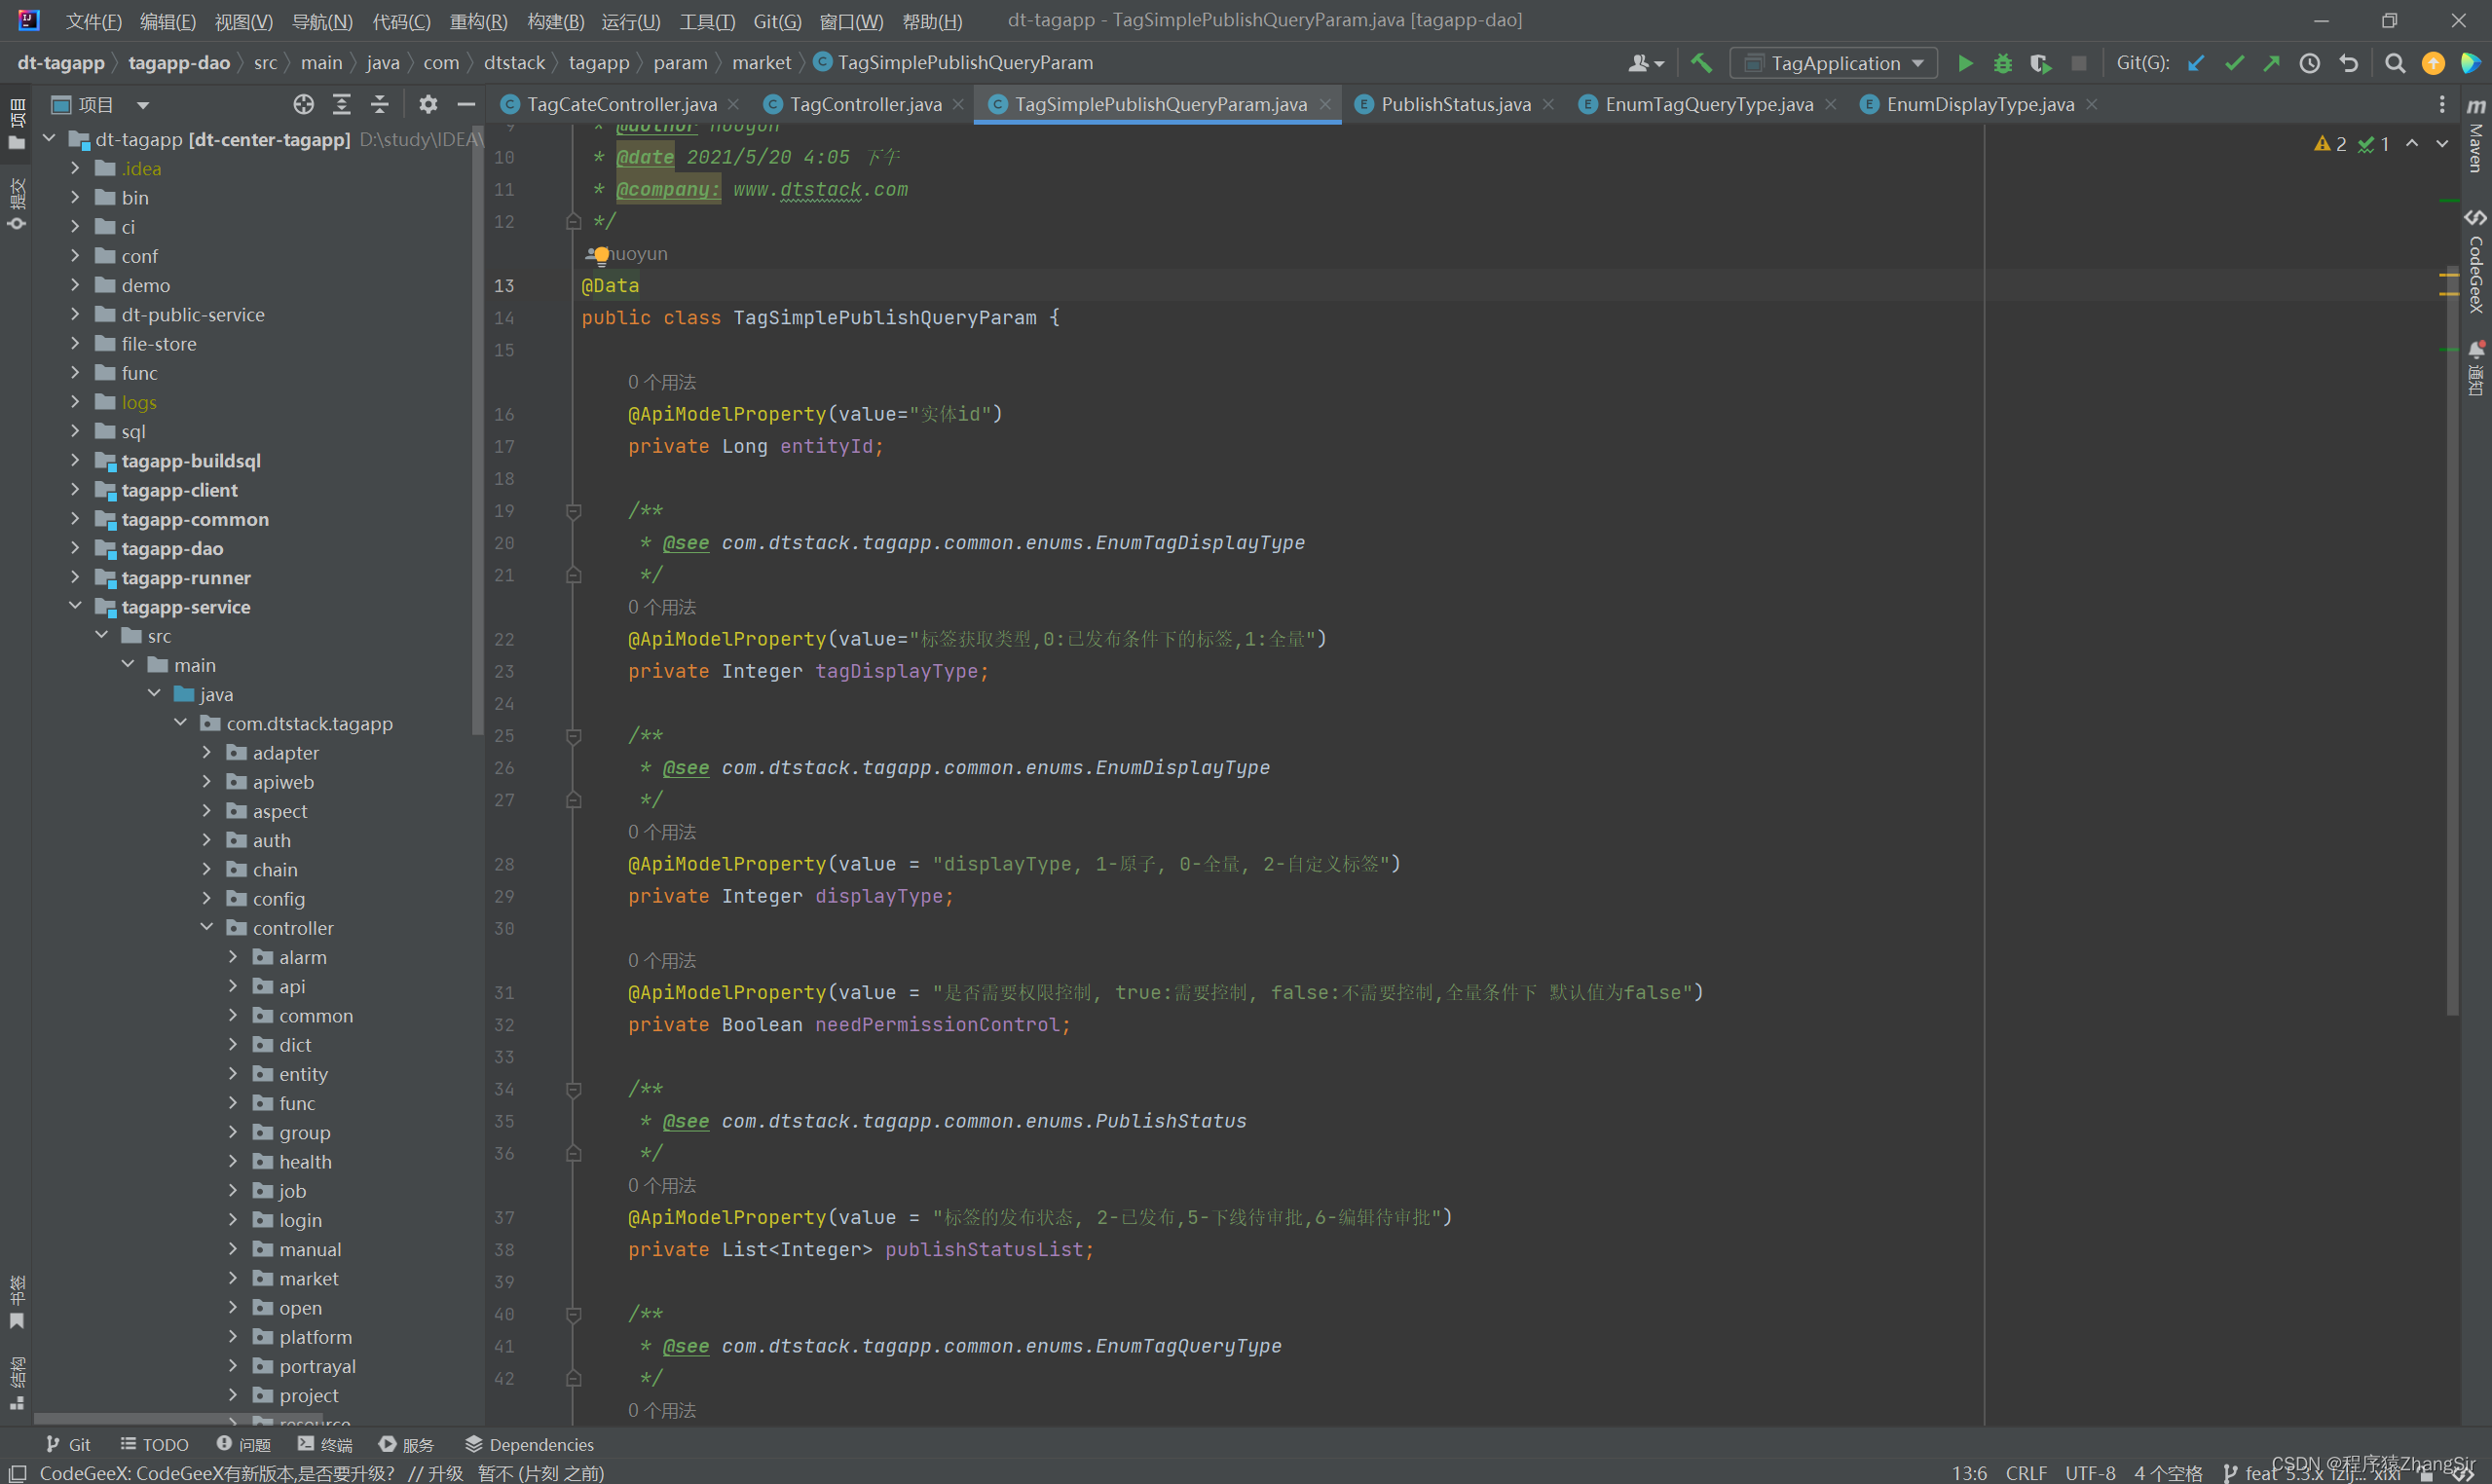Open notifications bell panel

[2476, 368]
